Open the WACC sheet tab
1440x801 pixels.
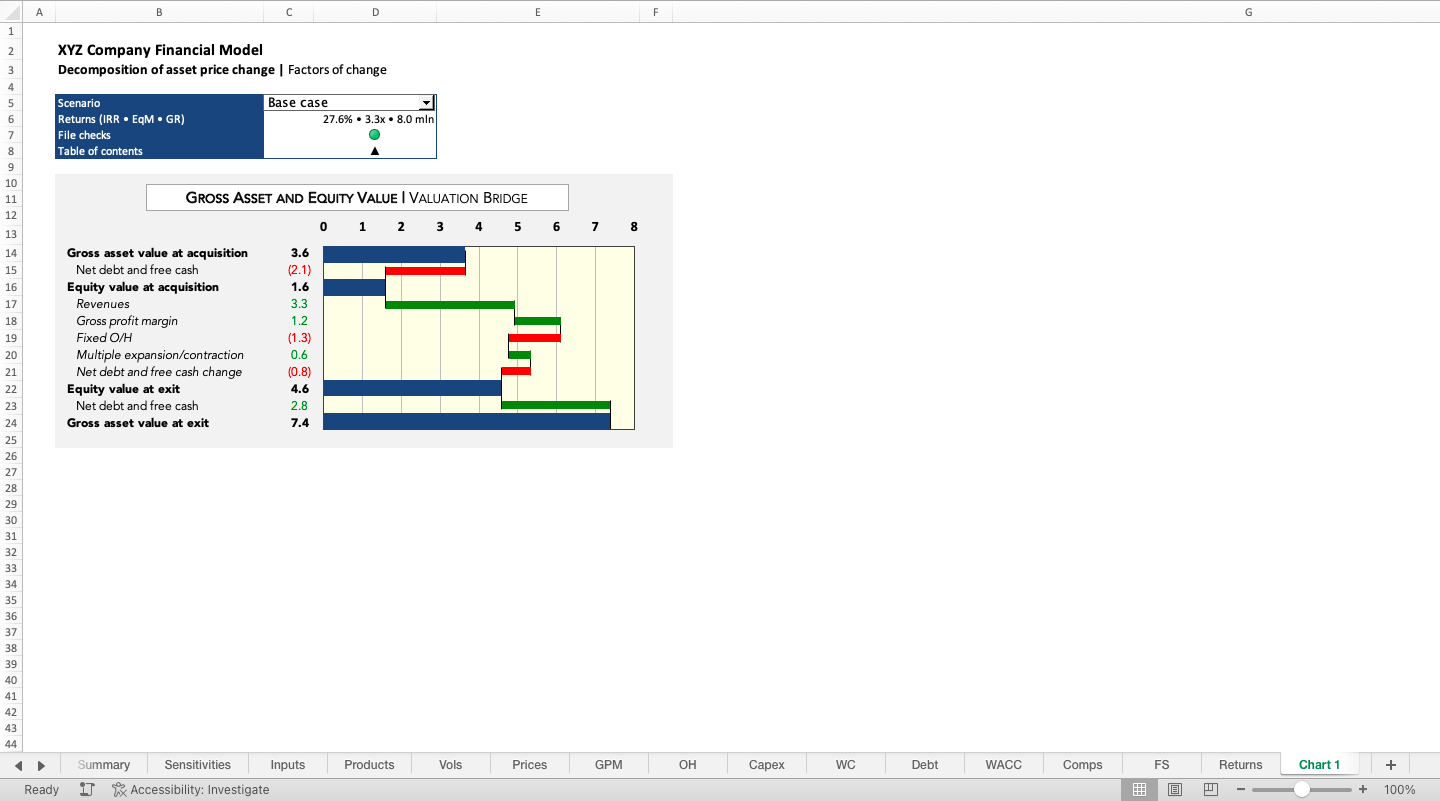(1003, 765)
